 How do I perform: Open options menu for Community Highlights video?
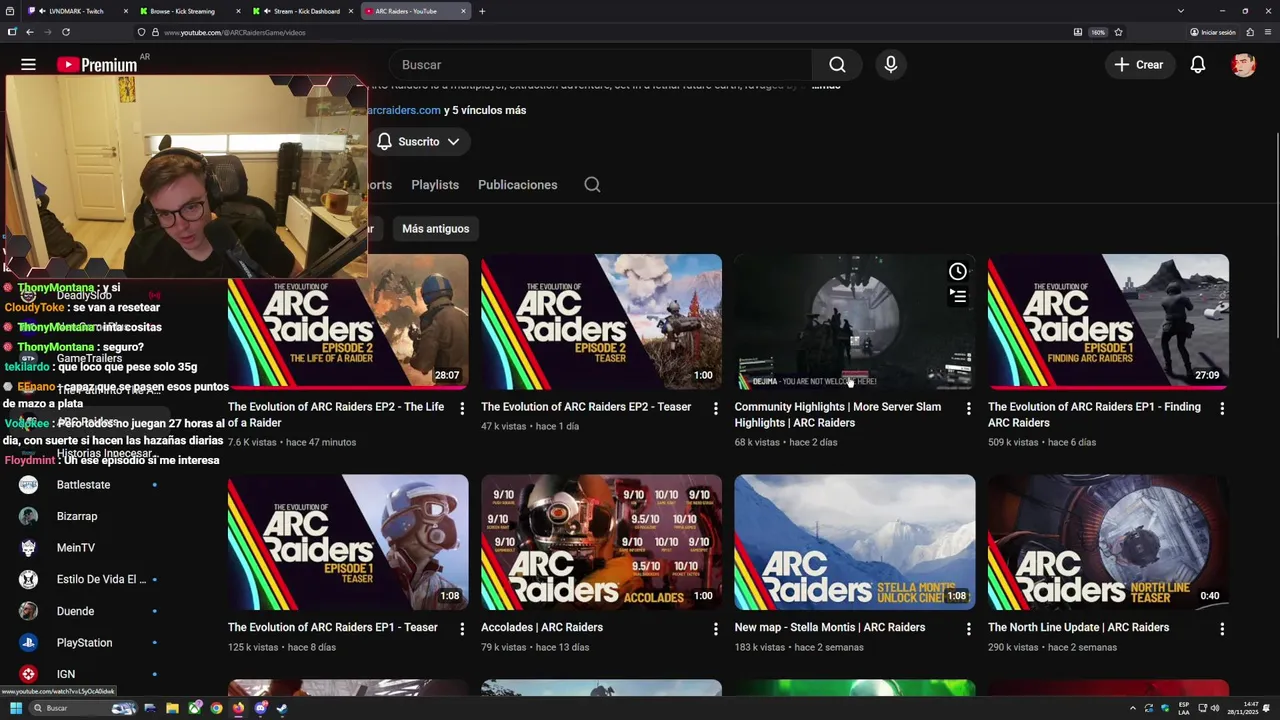[968, 408]
